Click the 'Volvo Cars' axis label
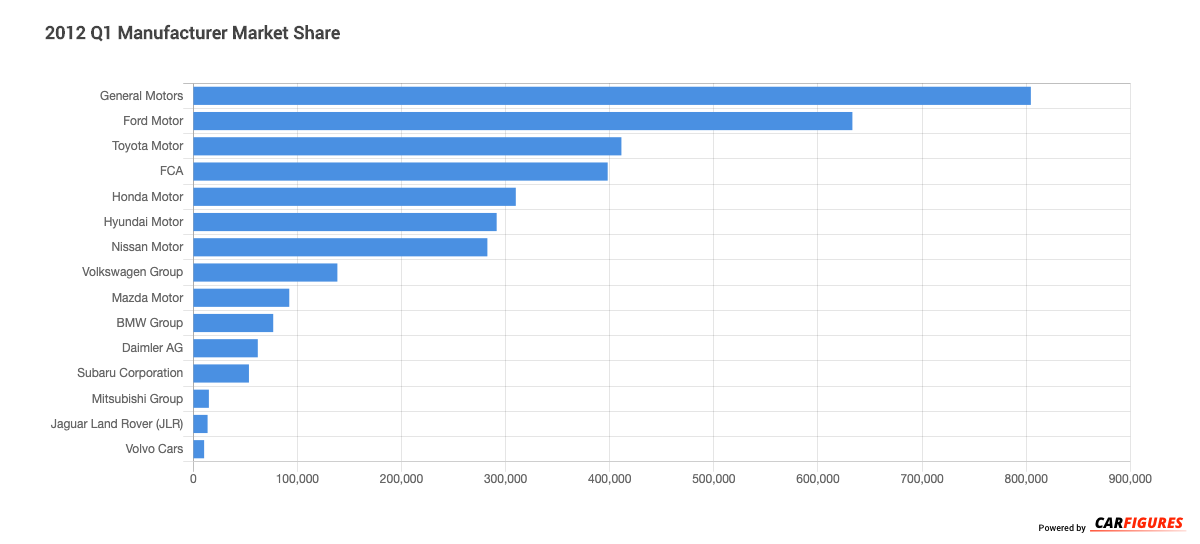 tap(155, 449)
